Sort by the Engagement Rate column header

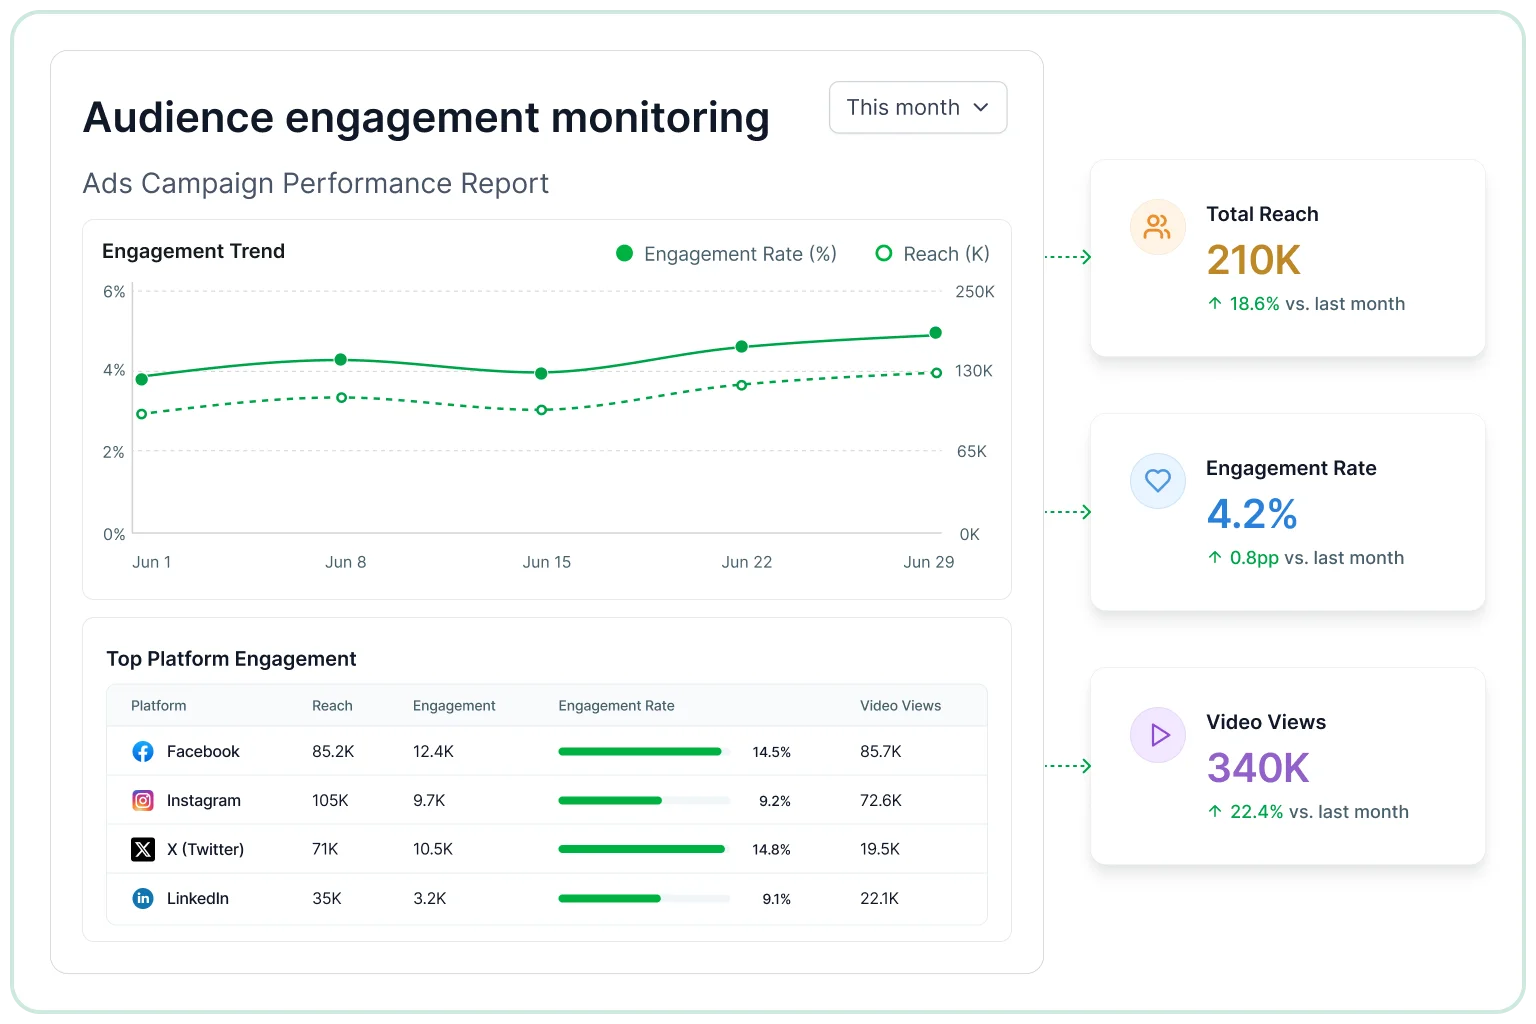616,705
